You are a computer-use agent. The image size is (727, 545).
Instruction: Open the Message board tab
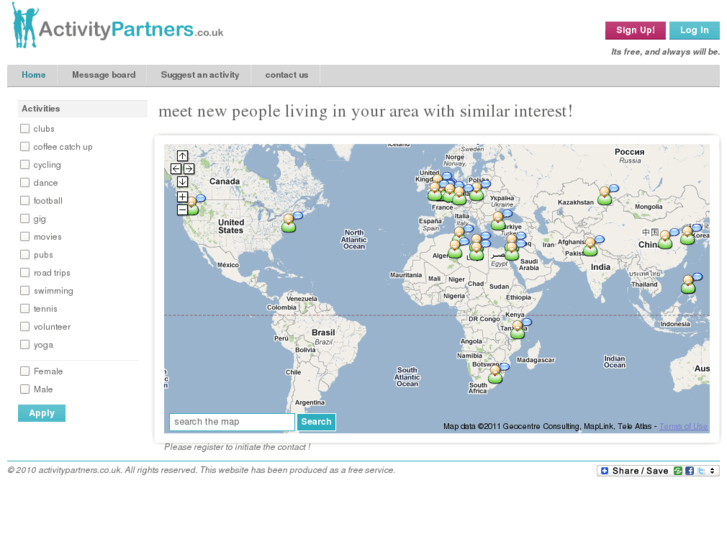click(103, 75)
